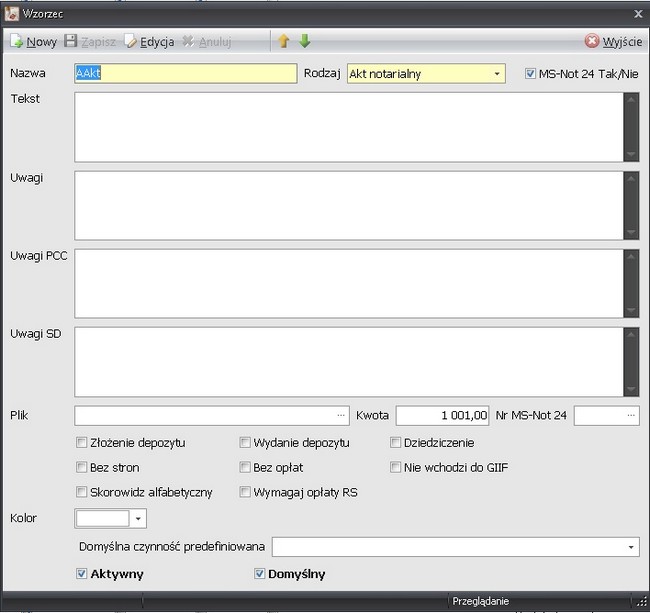650x613 pixels.
Task: Click the yellow up arrow icon
Action: [283, 42]
